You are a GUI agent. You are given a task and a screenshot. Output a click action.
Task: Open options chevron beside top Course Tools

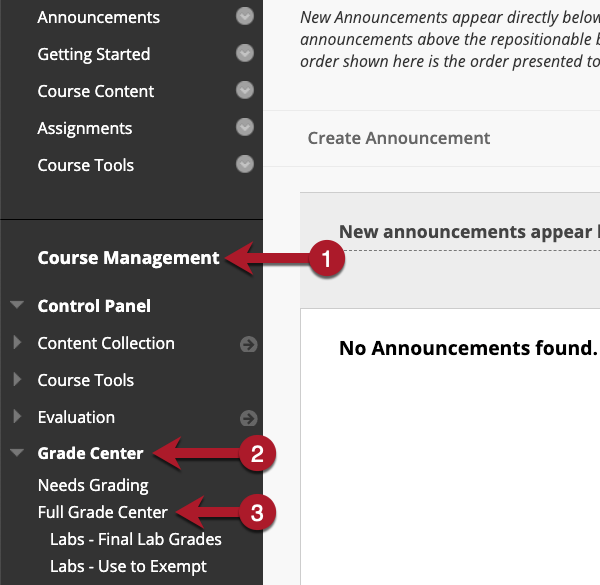tap(245, 165)
